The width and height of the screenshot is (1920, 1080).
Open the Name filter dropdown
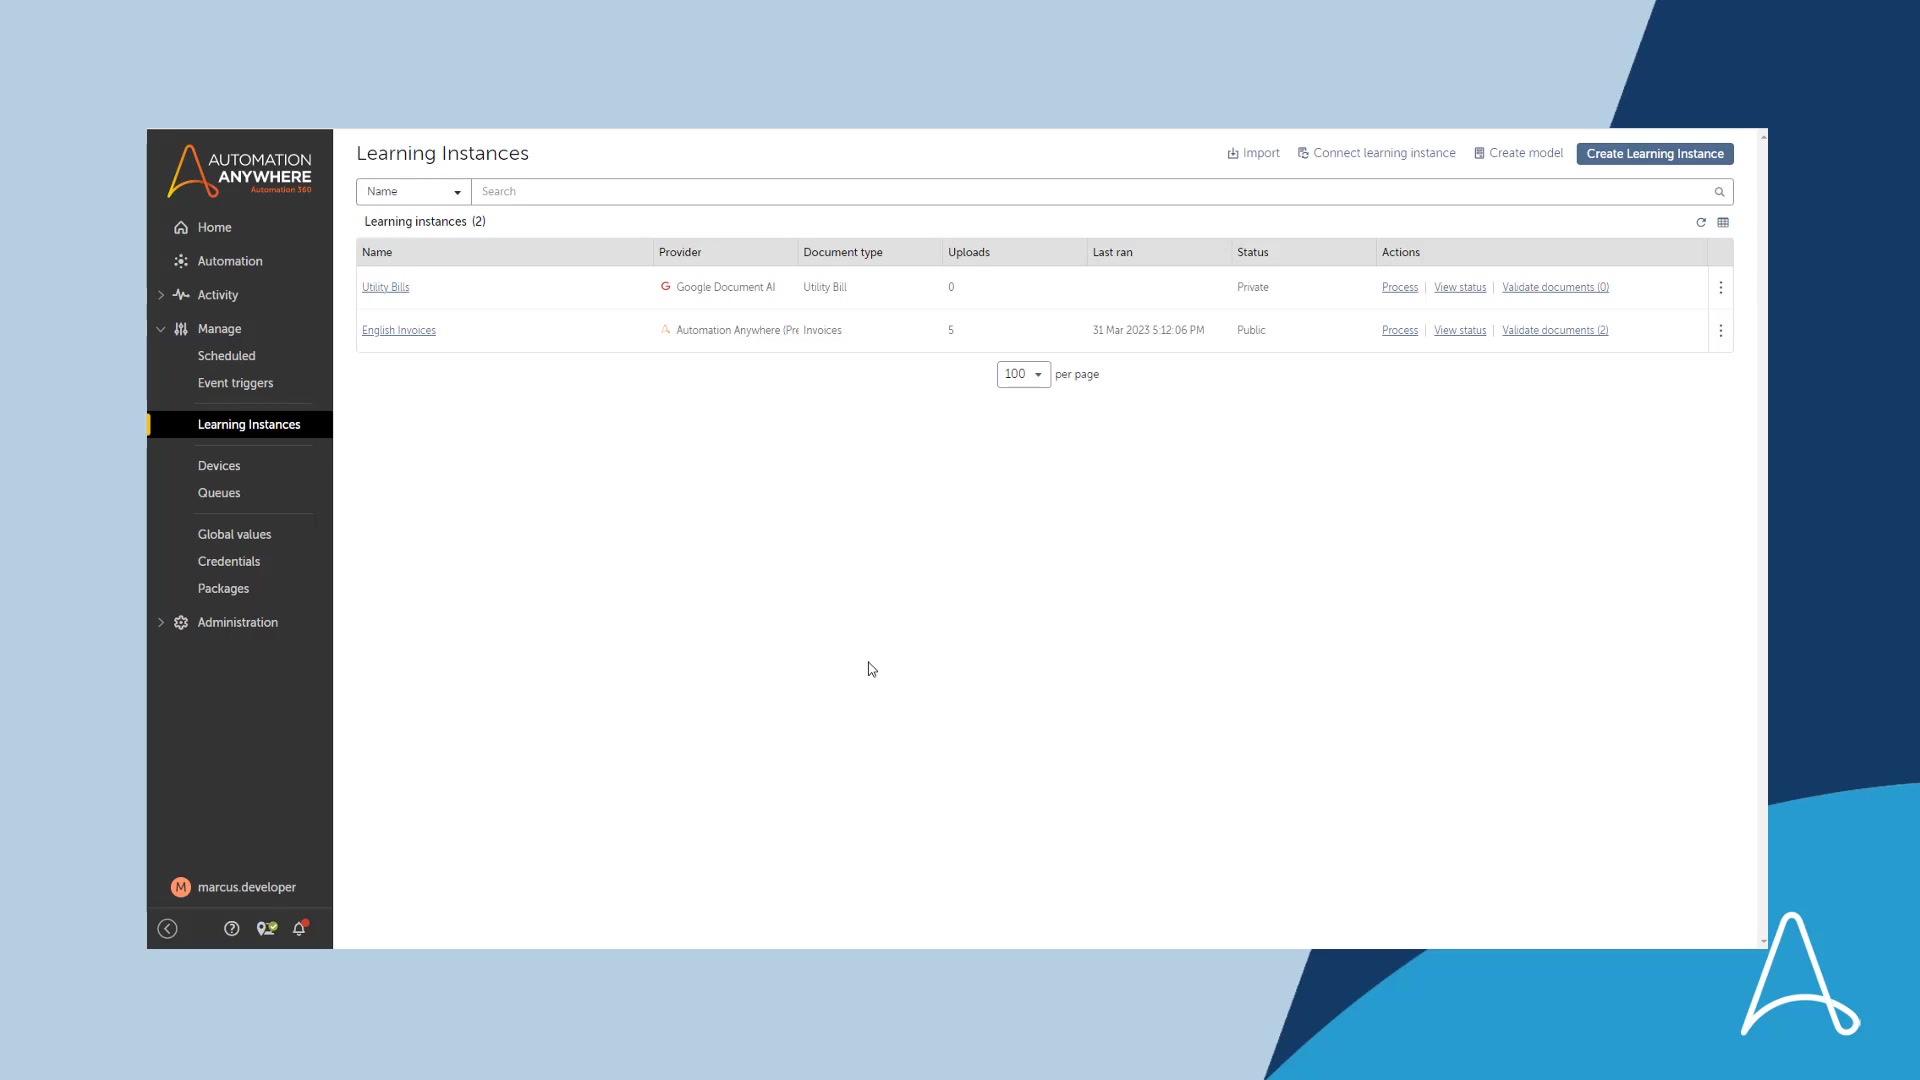click(x=414, y=192)
